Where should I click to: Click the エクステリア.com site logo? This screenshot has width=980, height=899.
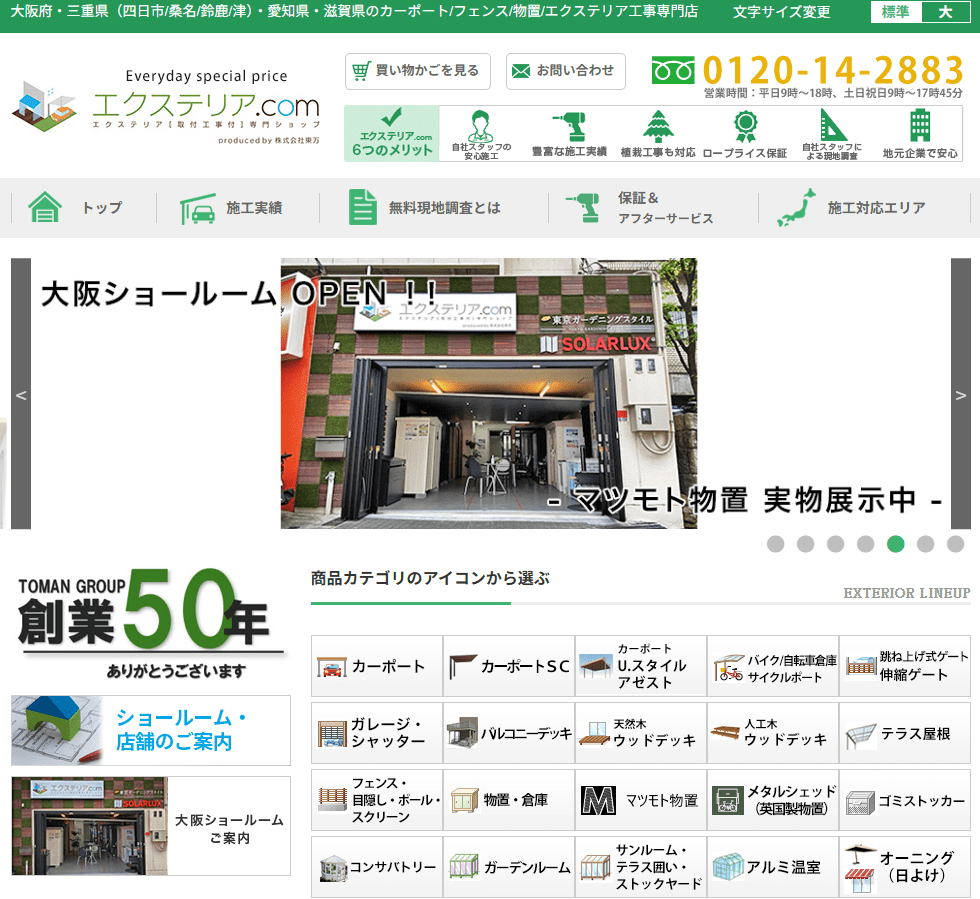click(166, 107)
